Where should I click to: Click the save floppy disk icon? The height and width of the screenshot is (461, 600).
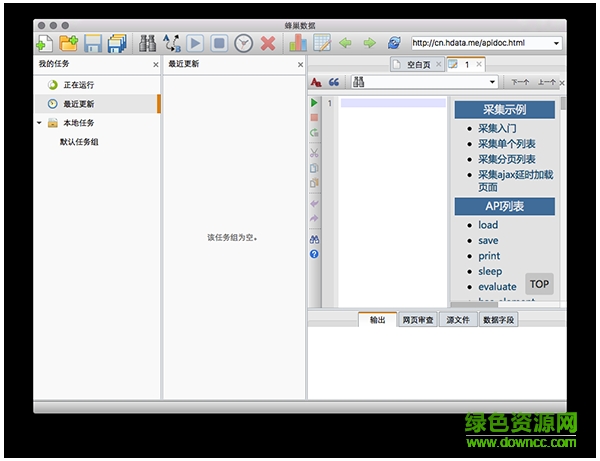click(93, 43)
